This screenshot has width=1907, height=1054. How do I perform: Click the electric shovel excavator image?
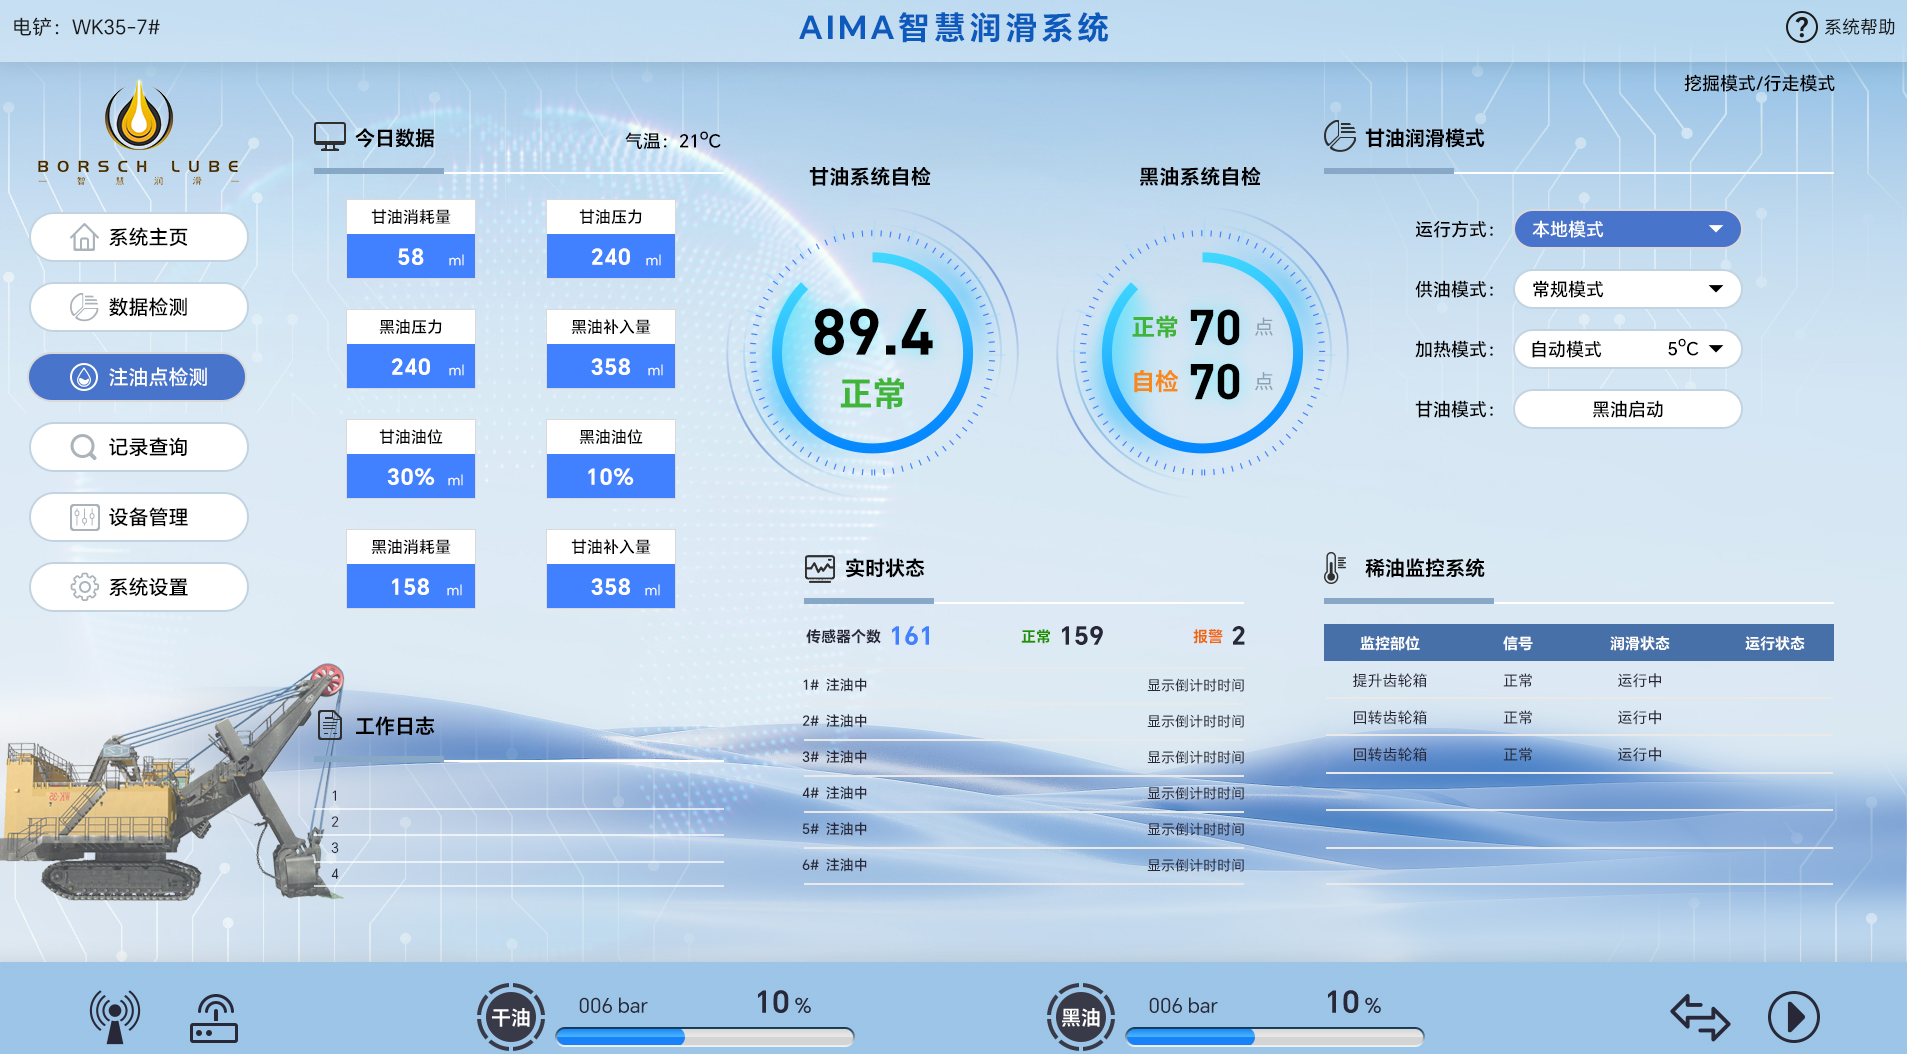click(175, 782)
